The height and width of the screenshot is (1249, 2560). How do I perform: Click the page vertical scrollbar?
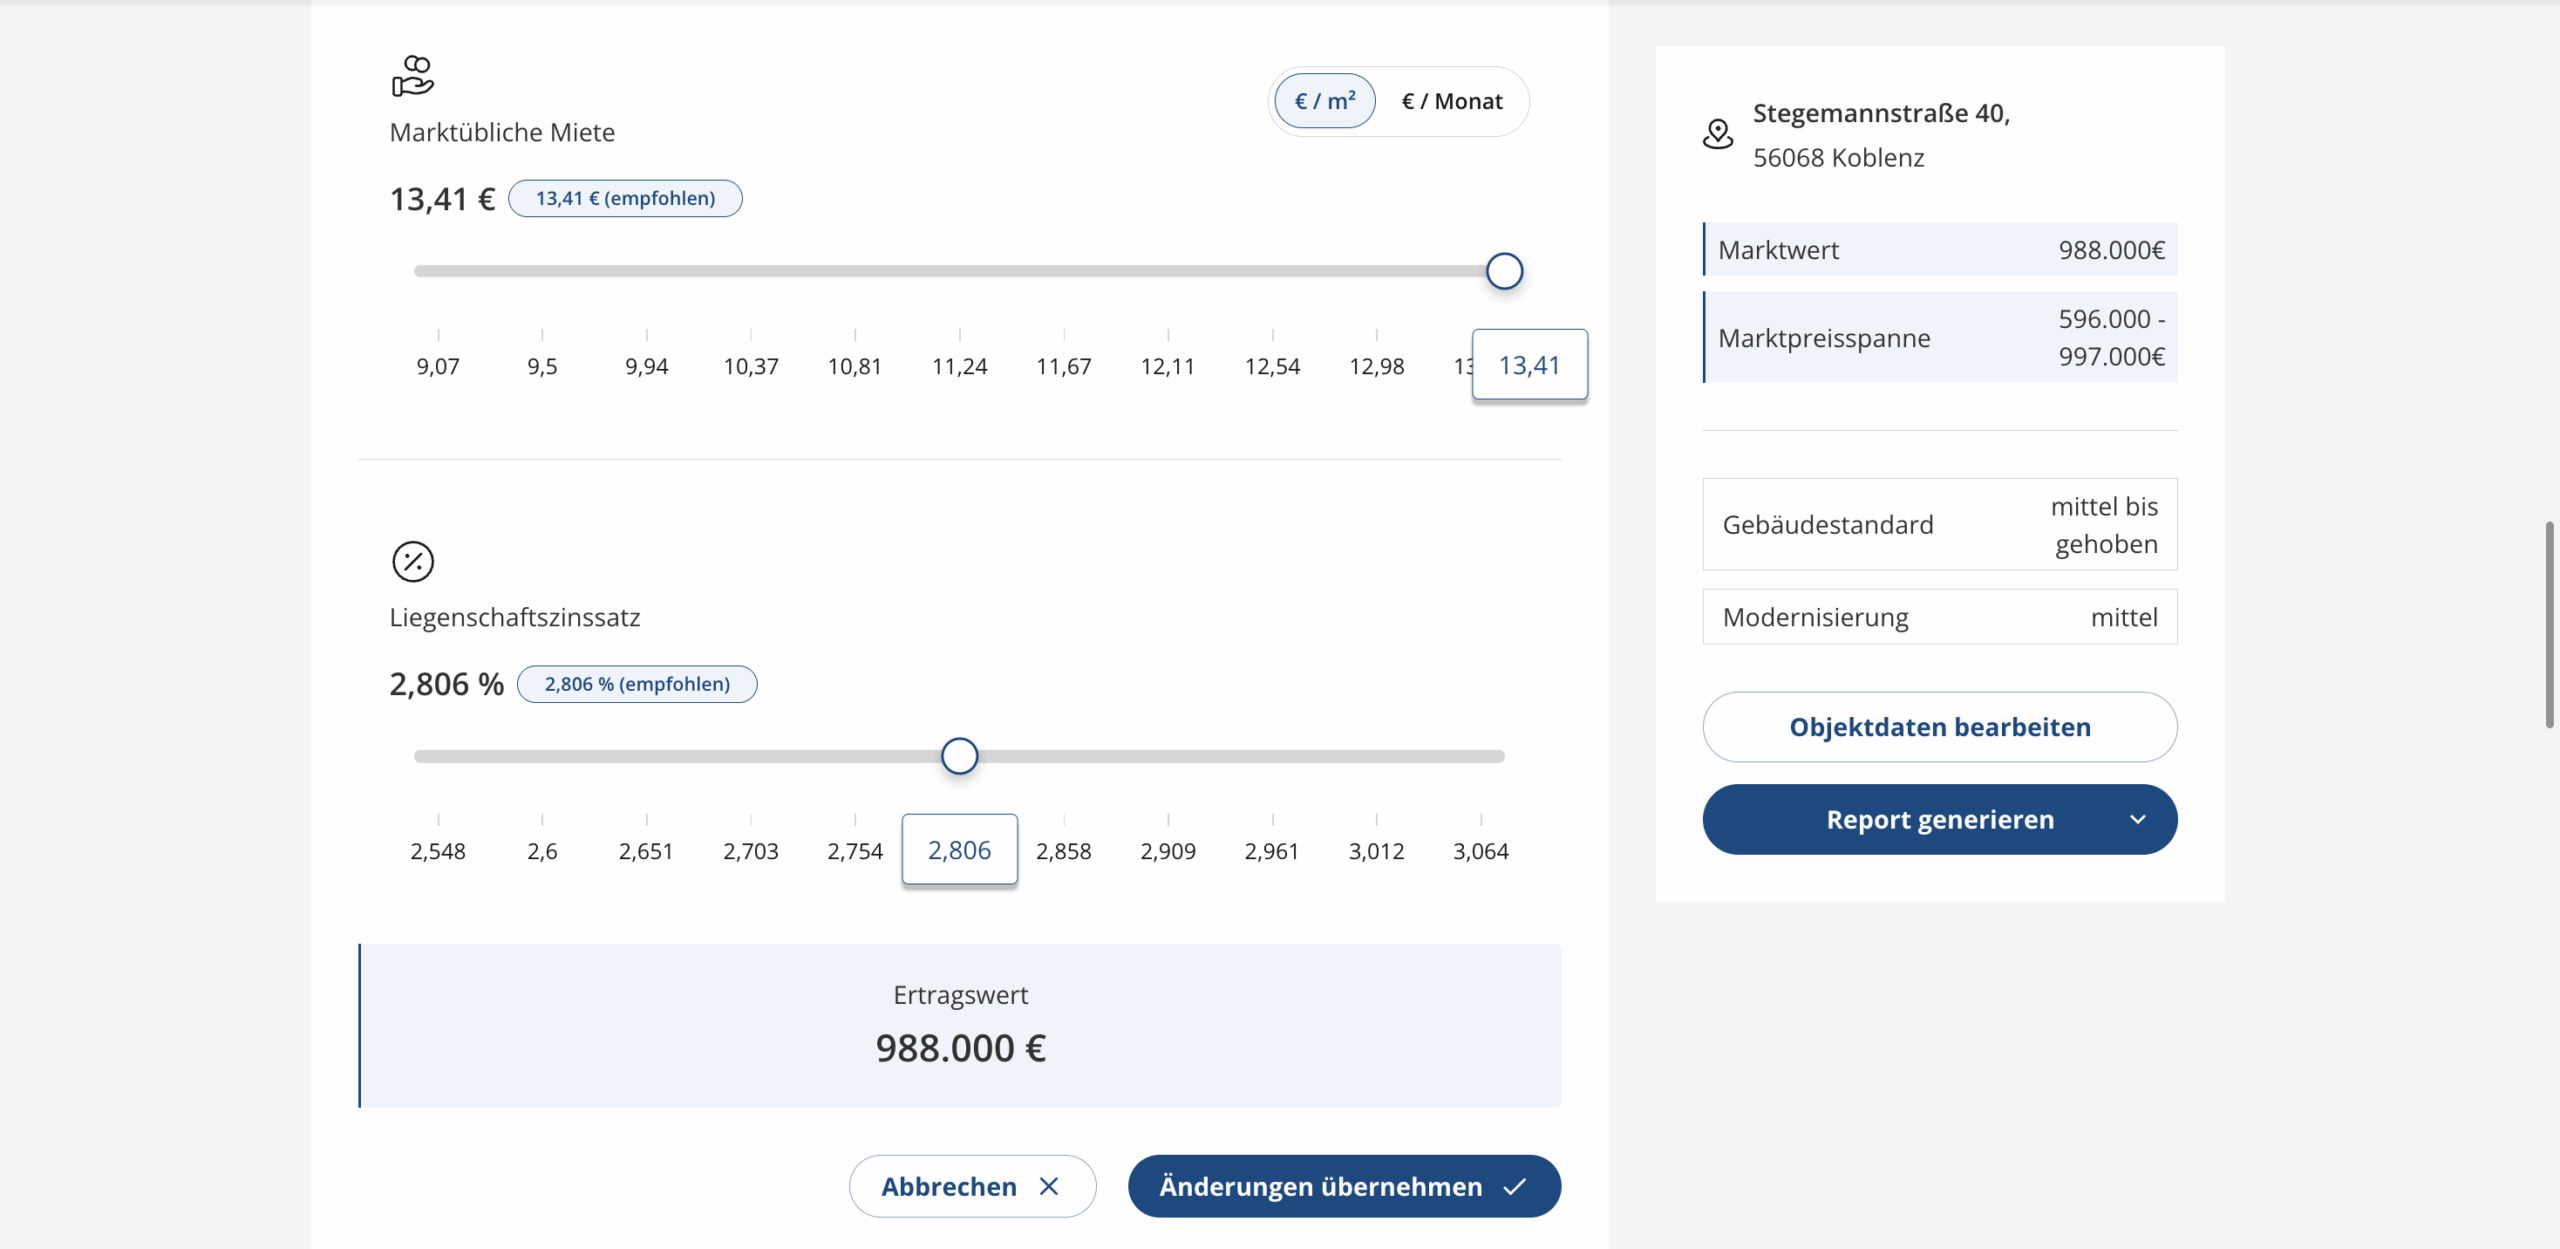tap(2549, 624)
